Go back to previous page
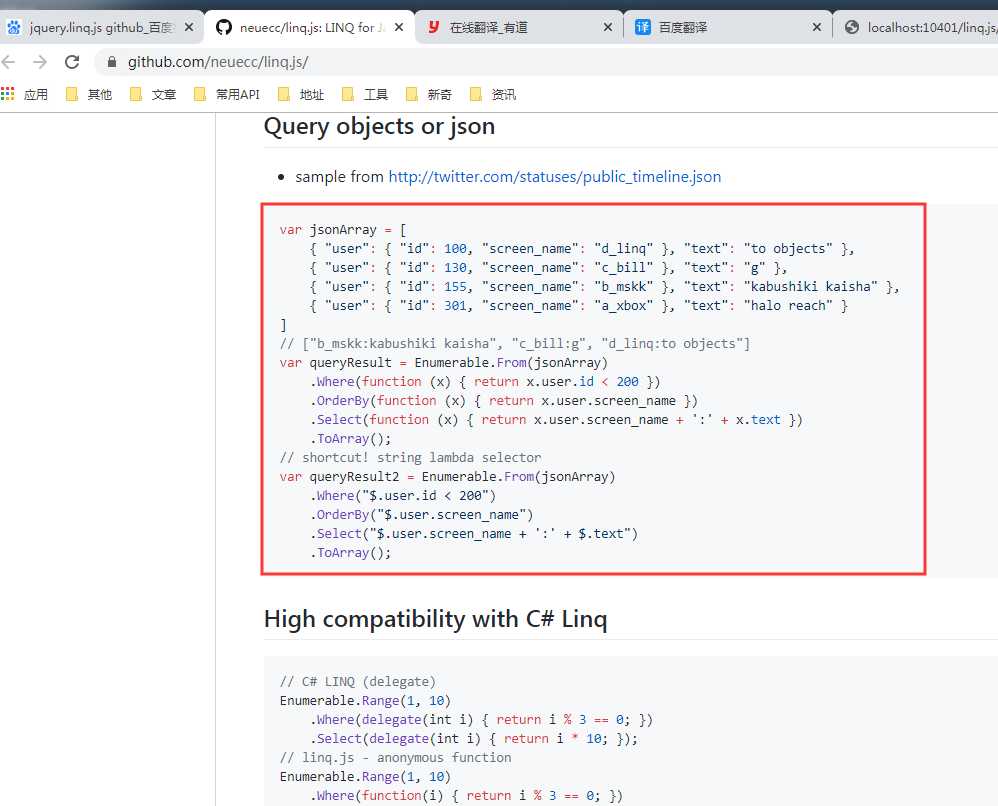The image size is (998, 806). tap(8, 62)
